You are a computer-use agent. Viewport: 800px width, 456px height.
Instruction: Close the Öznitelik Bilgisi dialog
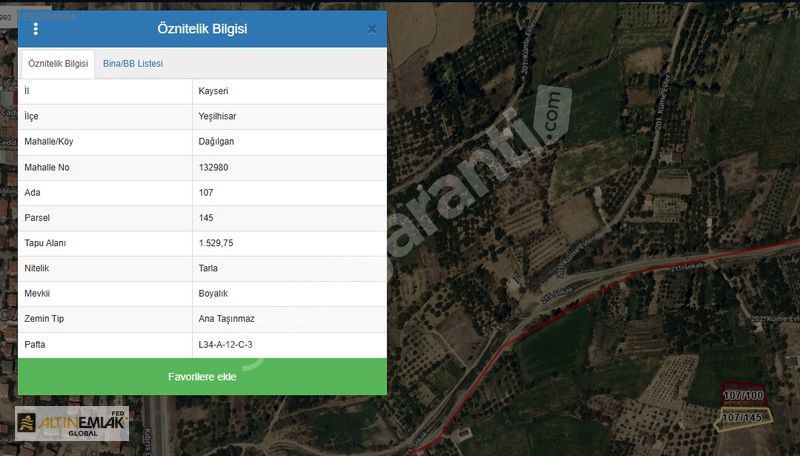pos(372,29)
